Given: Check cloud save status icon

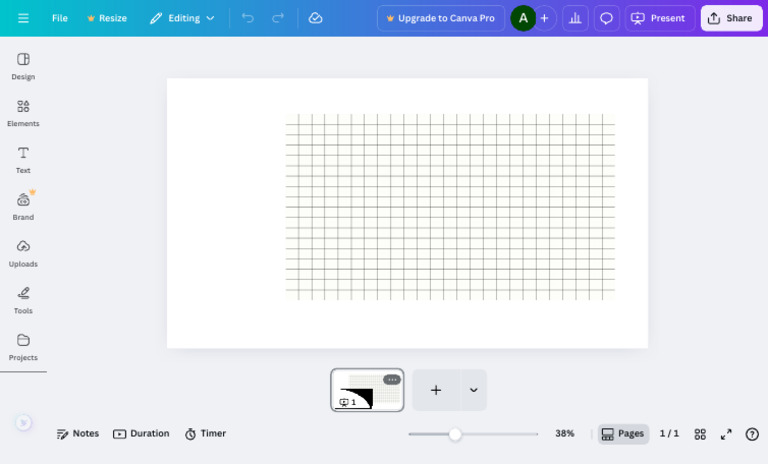Looking at the screenshot, I should click(x=315, y=18).
